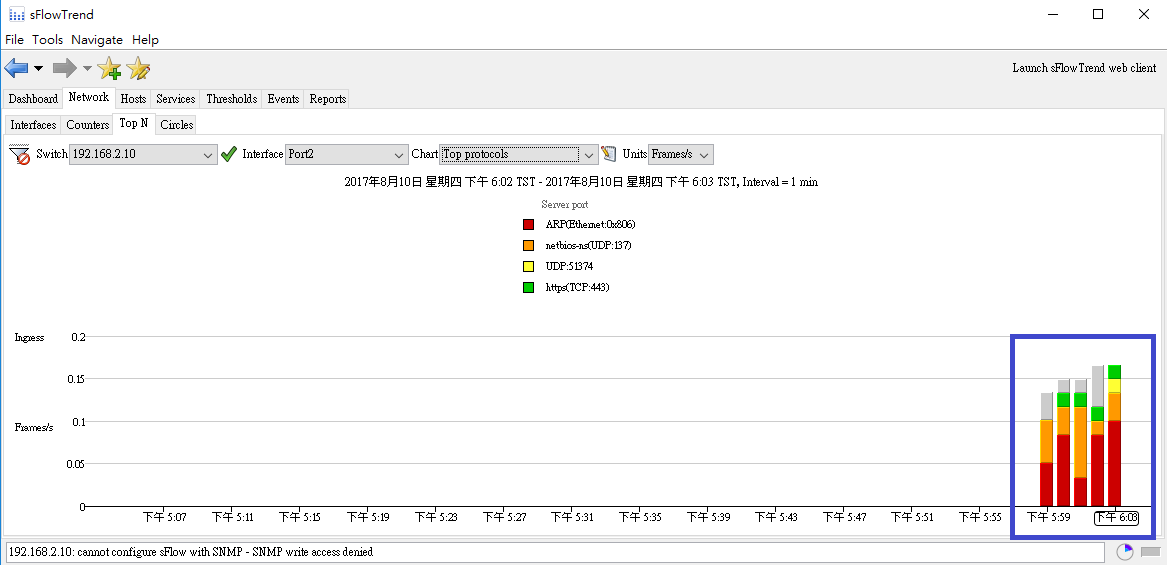Click the add favorite star icon
Image resolution: width=1167 pixels, height=565 pixels.
pyautogui.click(x=109, y=68)
